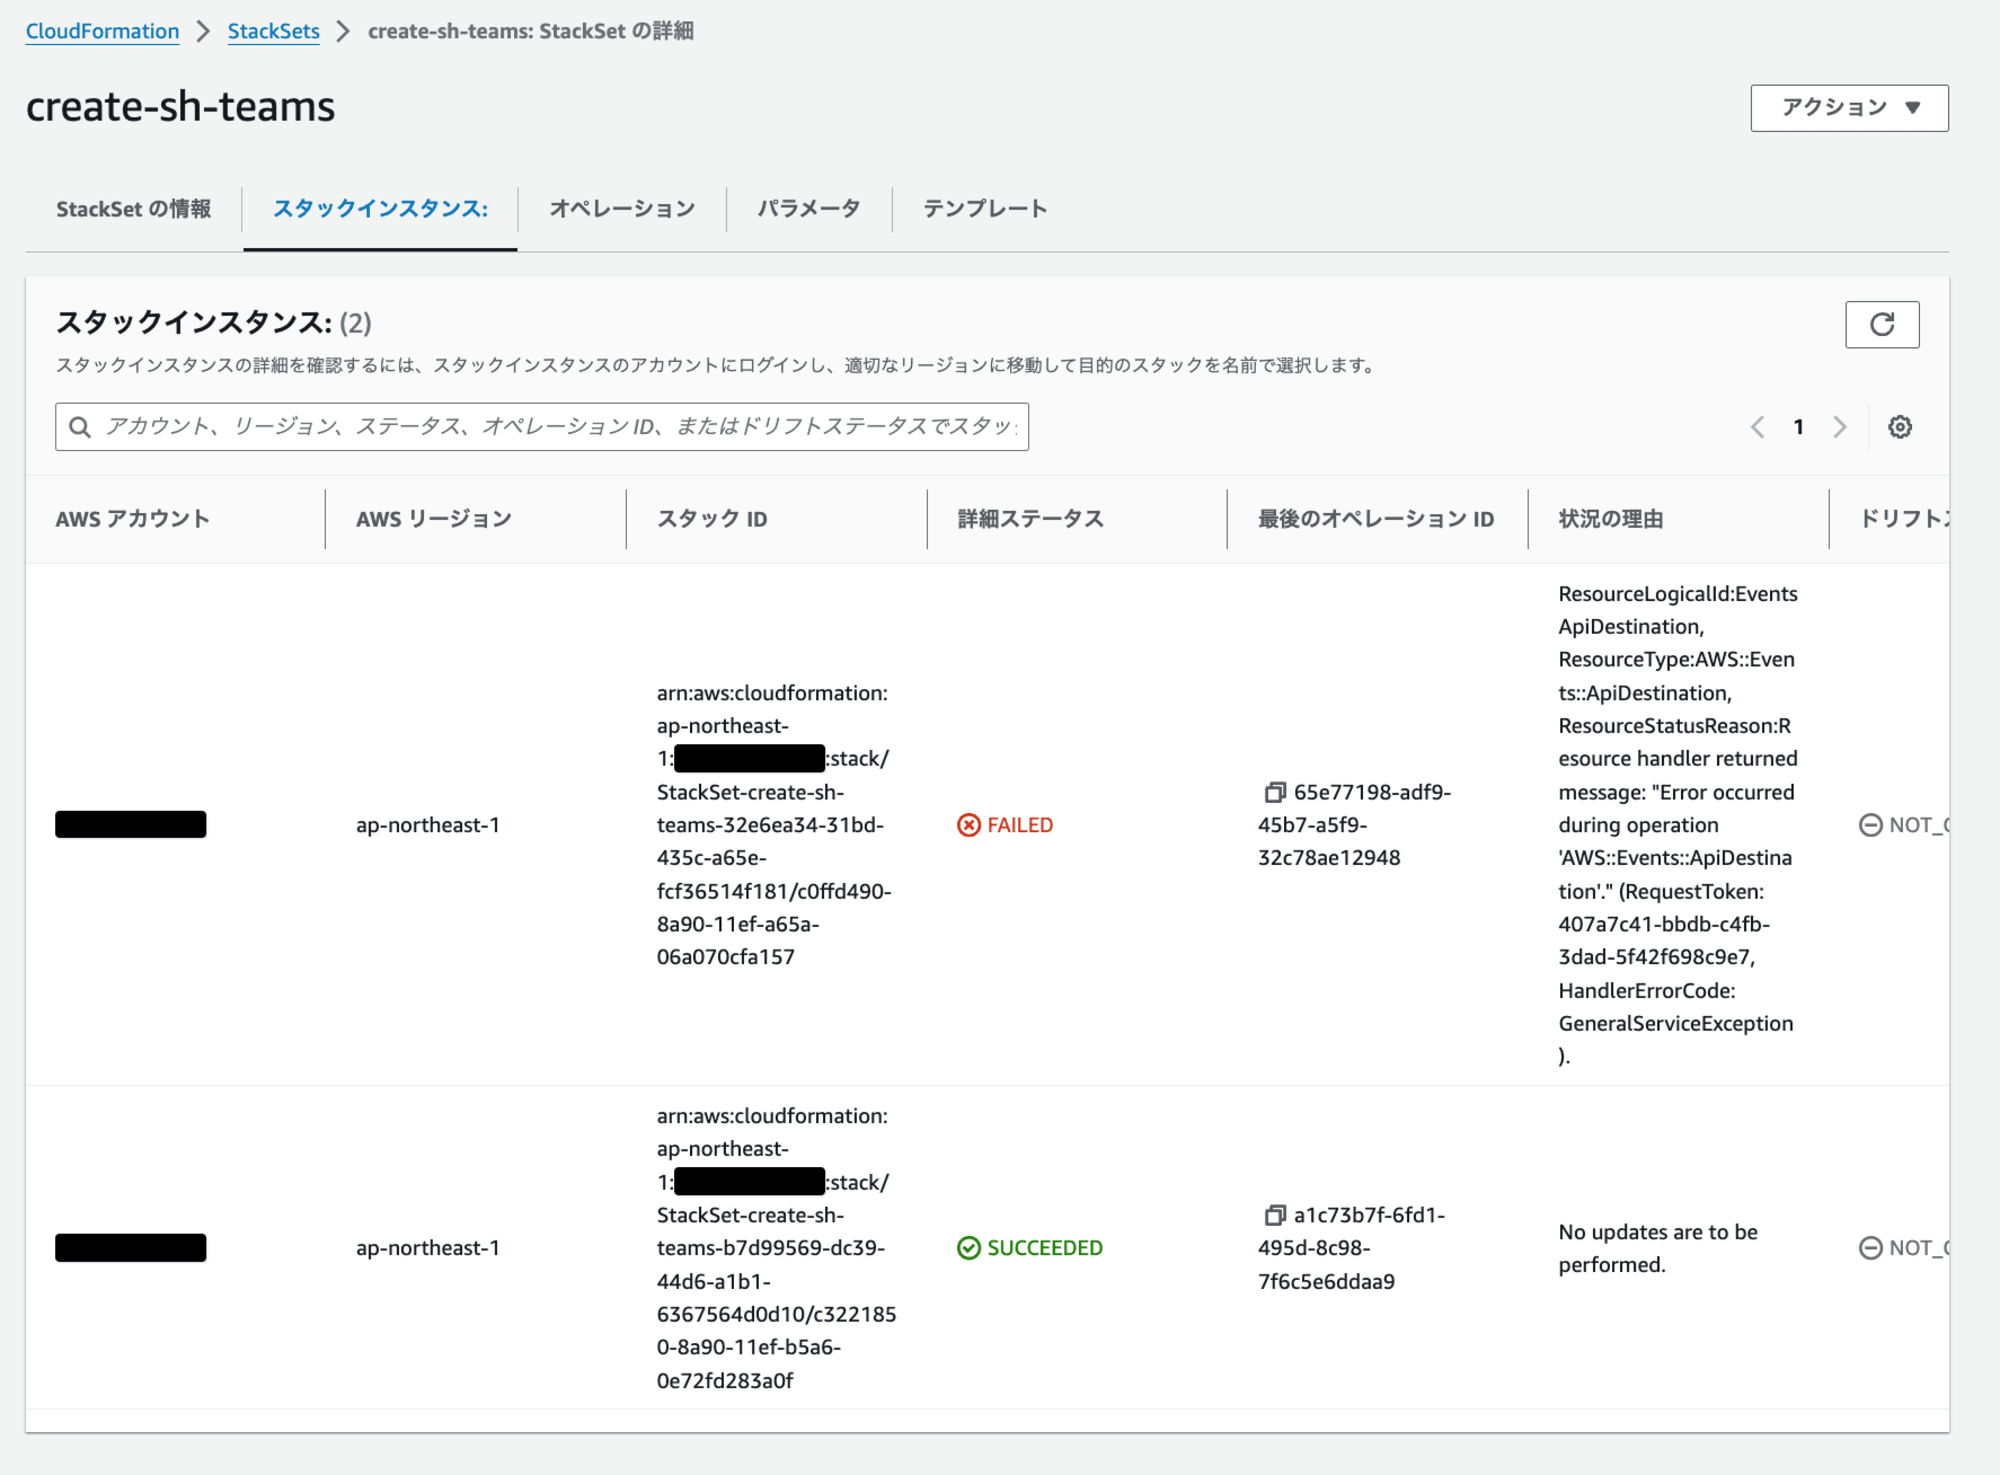Switch to the テンプレート tab
The image size is (2000, 1475).
click(985, 209)
